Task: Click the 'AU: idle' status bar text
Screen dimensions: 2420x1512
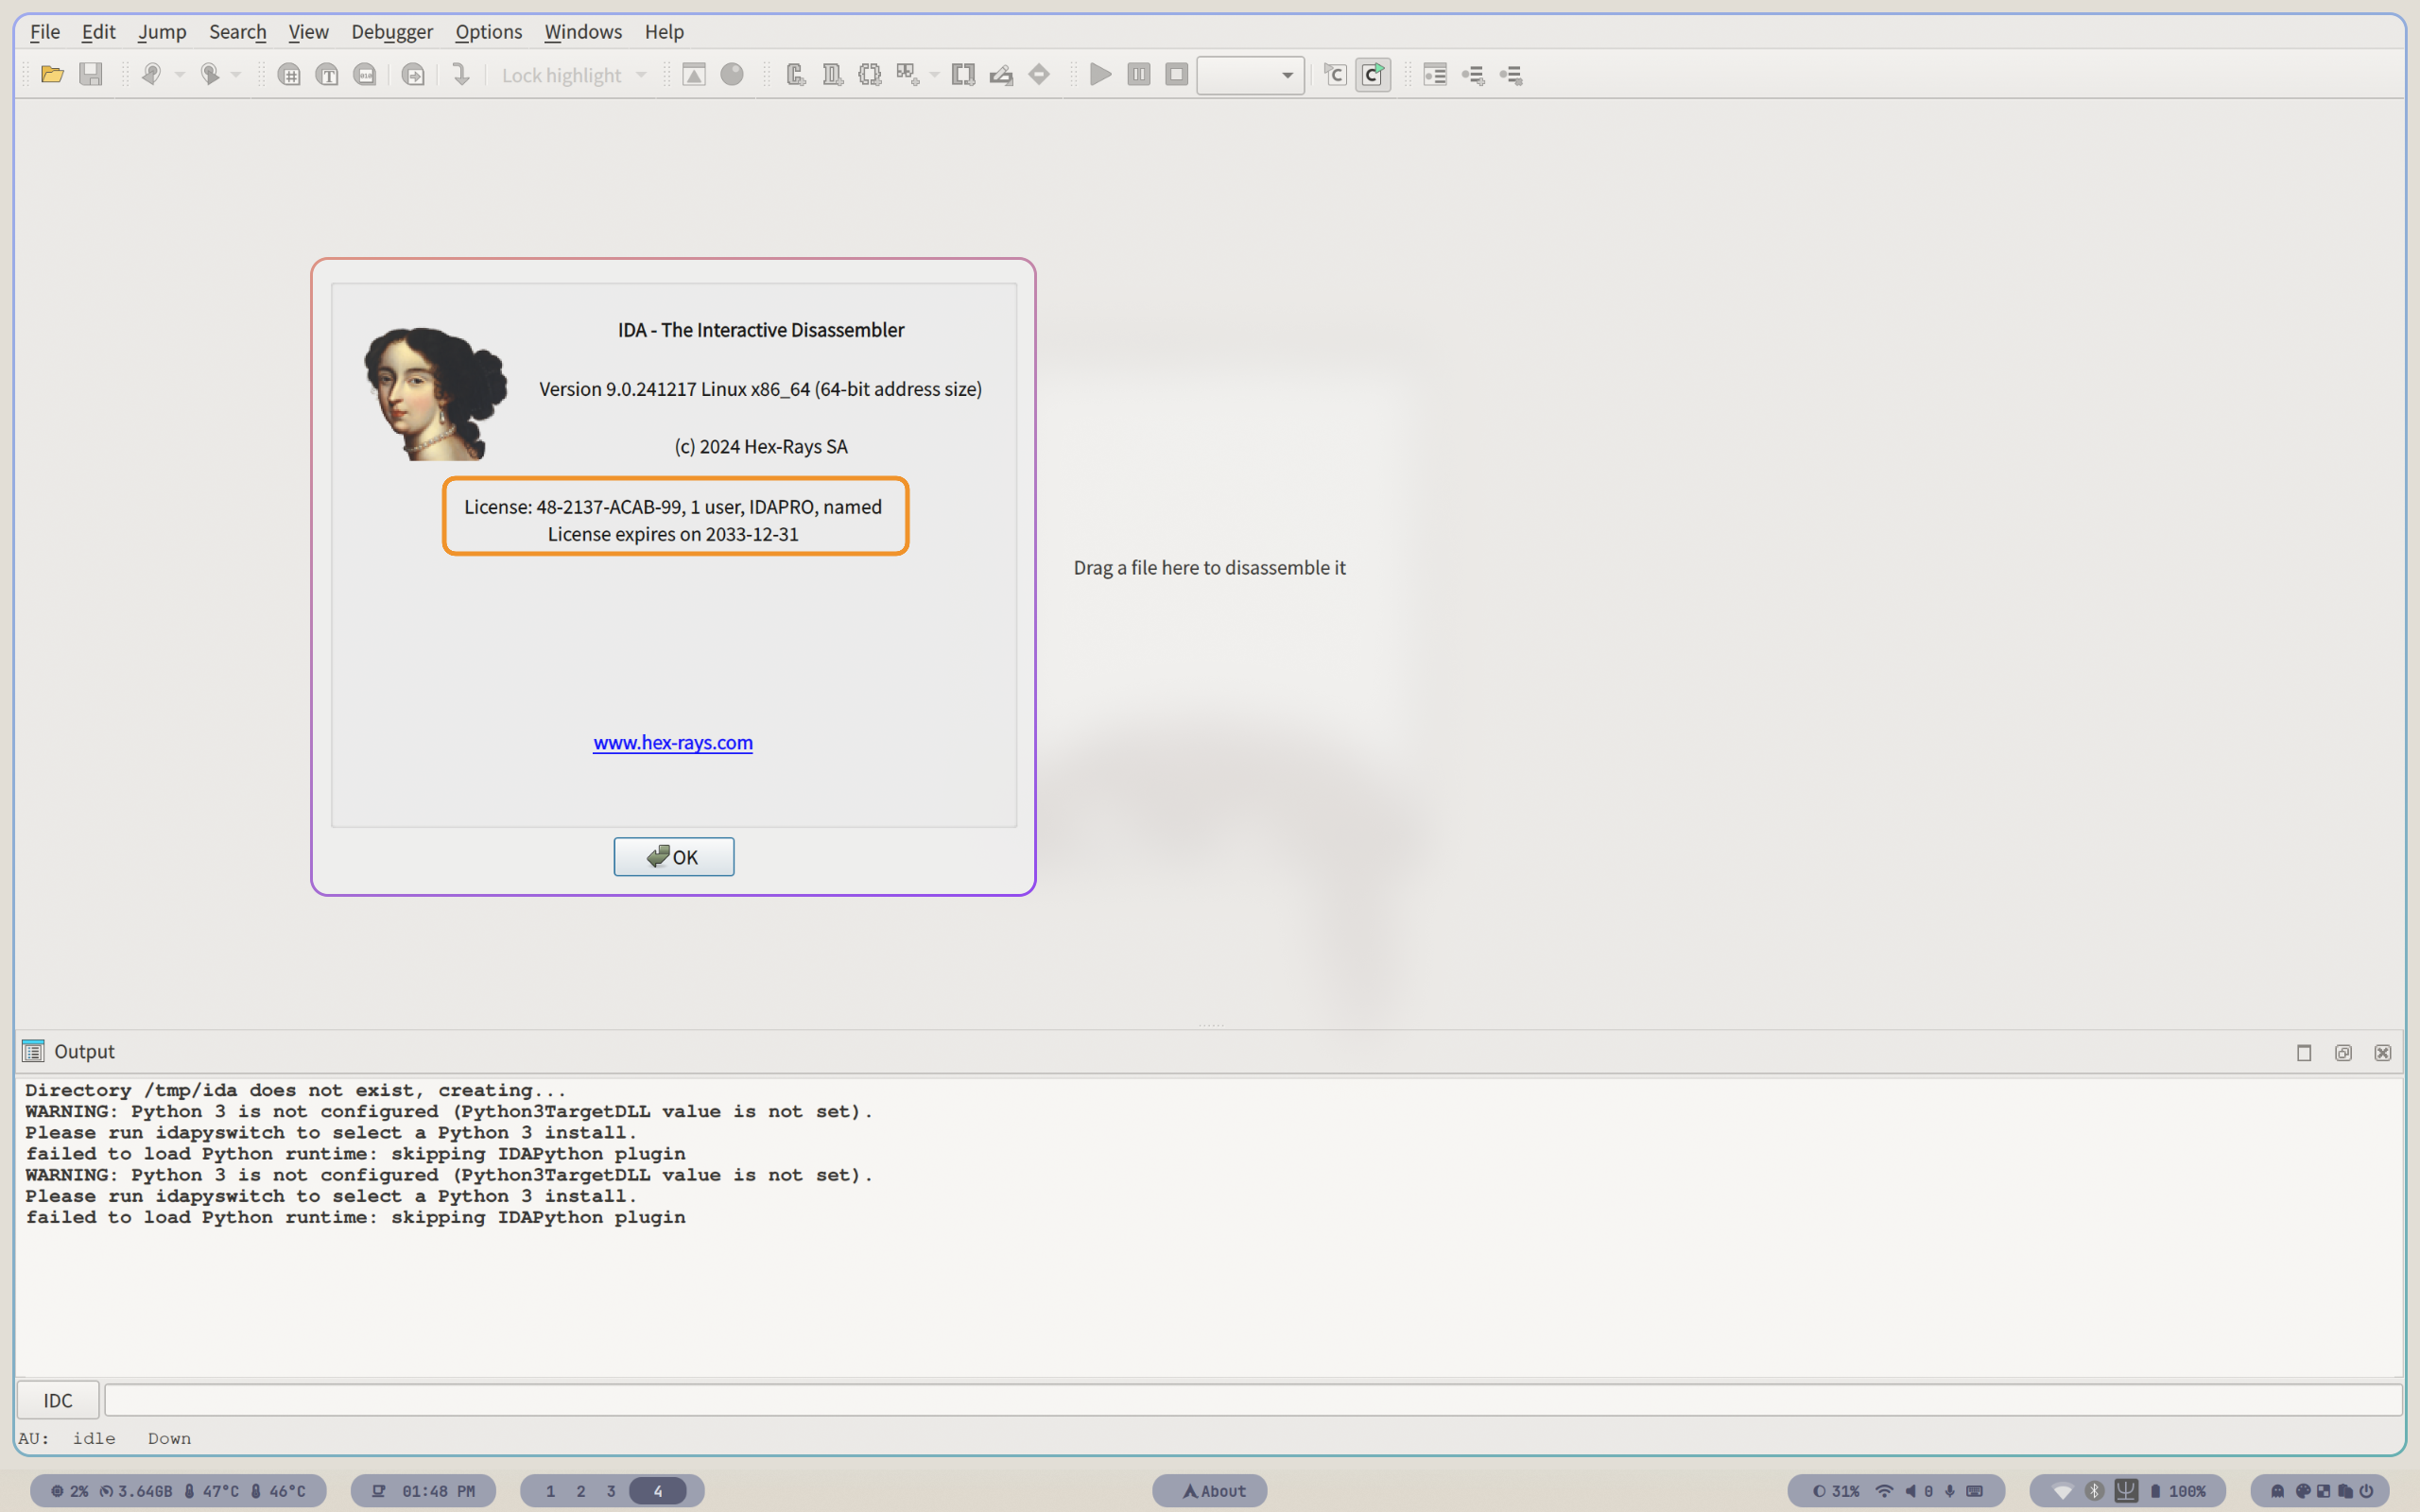Action: click(x=67, y=1438)
